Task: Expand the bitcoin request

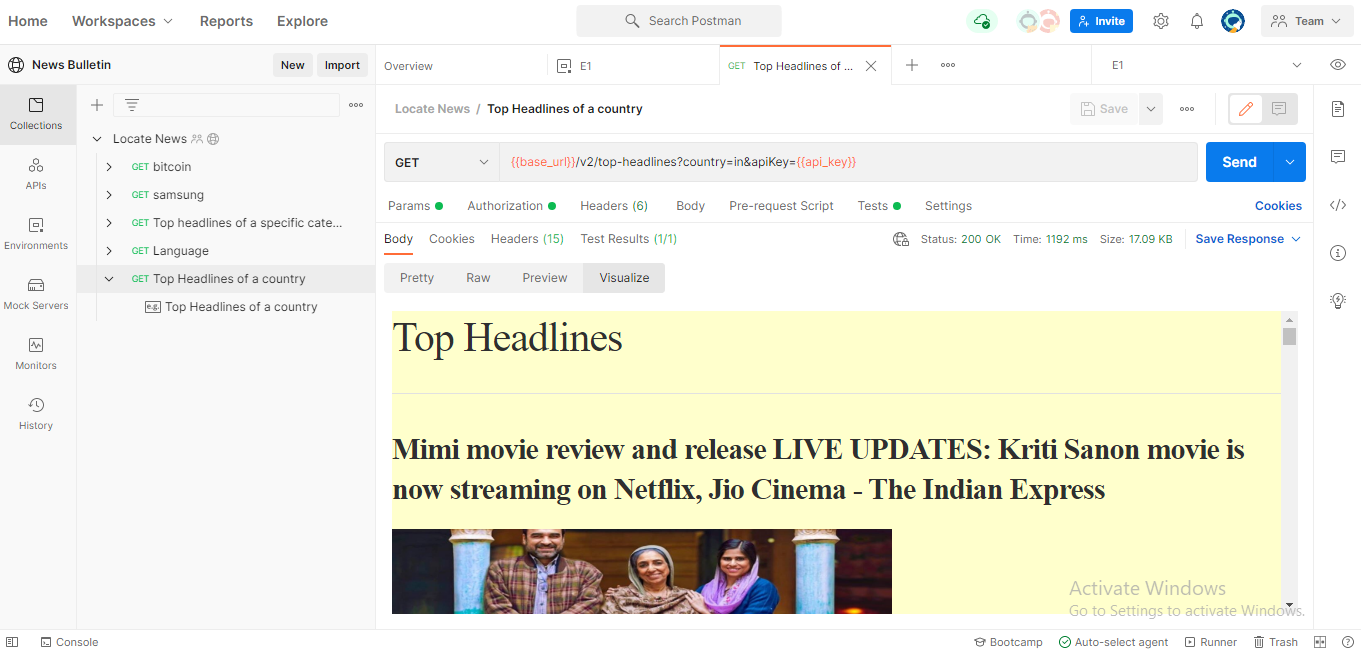Action: pyautogui.click(x=109, y=167)
